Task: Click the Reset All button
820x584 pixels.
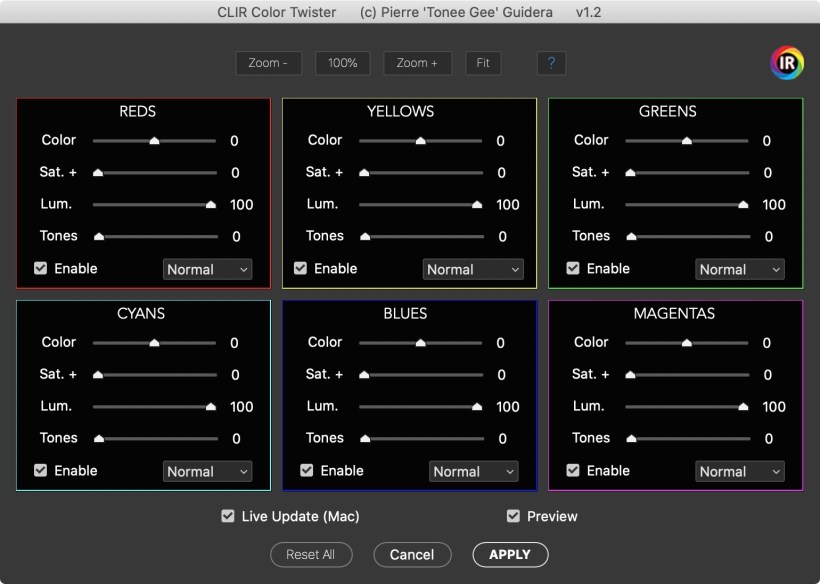Action: [x=310, y=554]
